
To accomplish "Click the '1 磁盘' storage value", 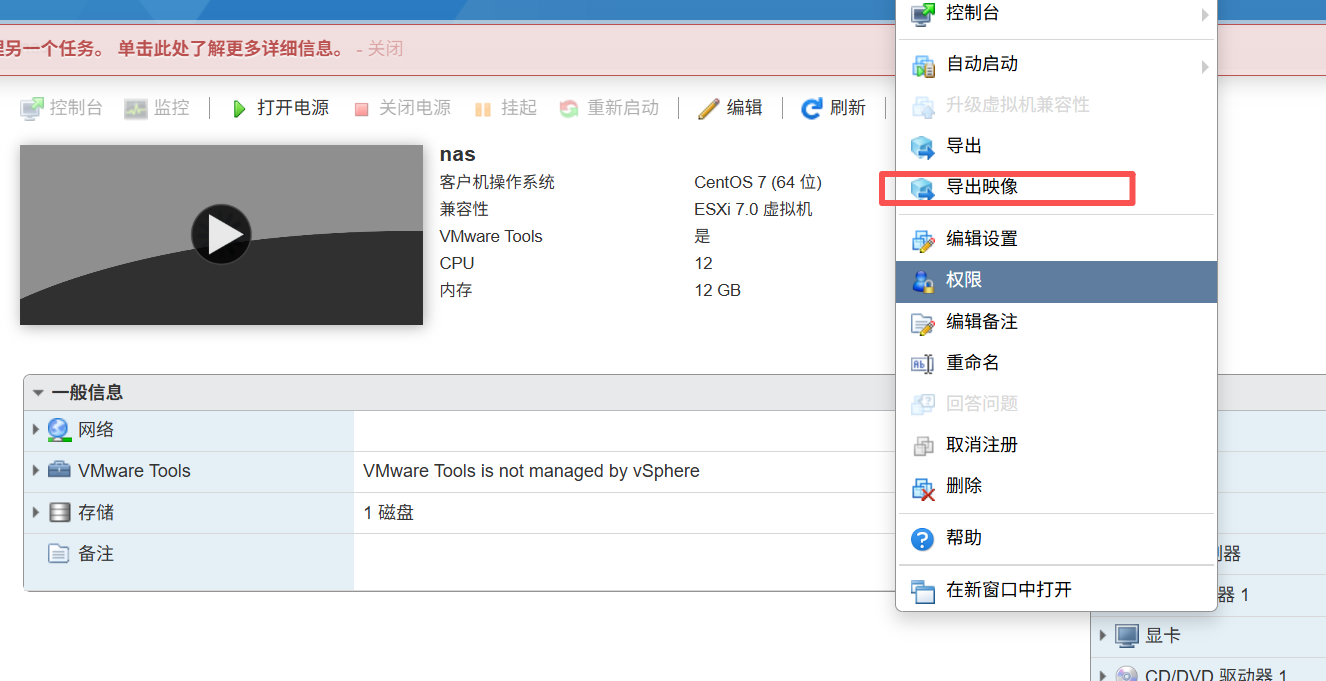I will pyautogui.click(x=389, y=513).
